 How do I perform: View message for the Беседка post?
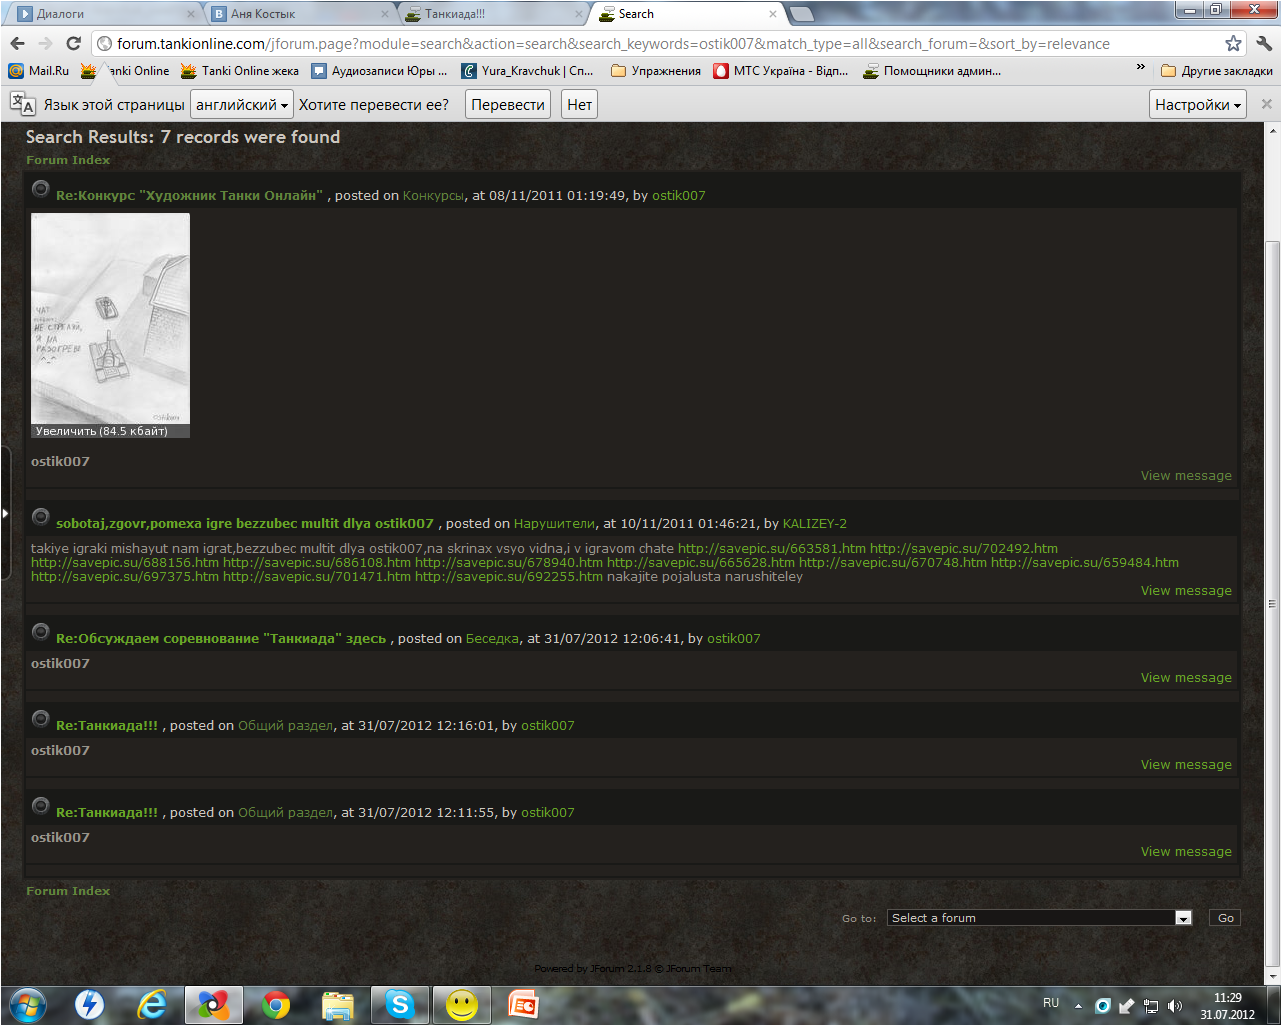click(1186, 678)
